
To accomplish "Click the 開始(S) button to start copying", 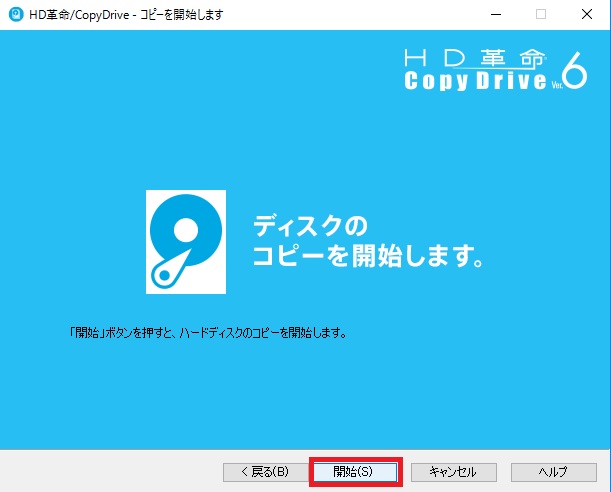I will pos(355,472).
